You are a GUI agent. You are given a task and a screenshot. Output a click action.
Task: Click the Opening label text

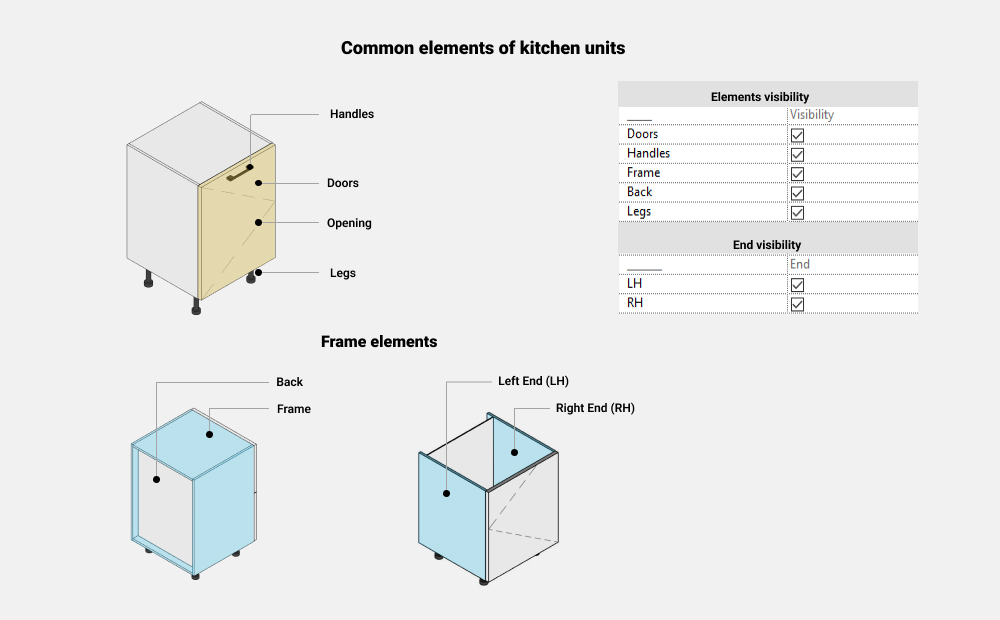349,223
